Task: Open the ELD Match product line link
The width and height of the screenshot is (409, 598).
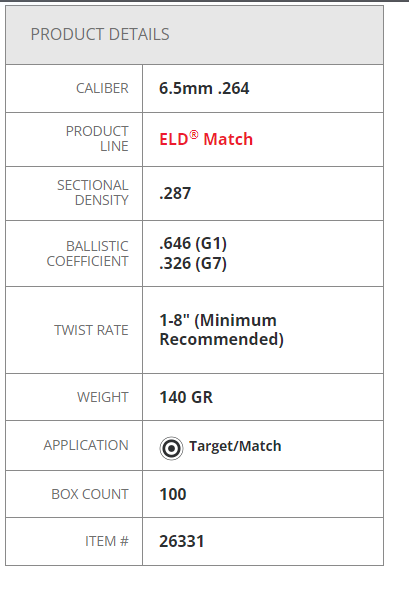Action: 206,139
